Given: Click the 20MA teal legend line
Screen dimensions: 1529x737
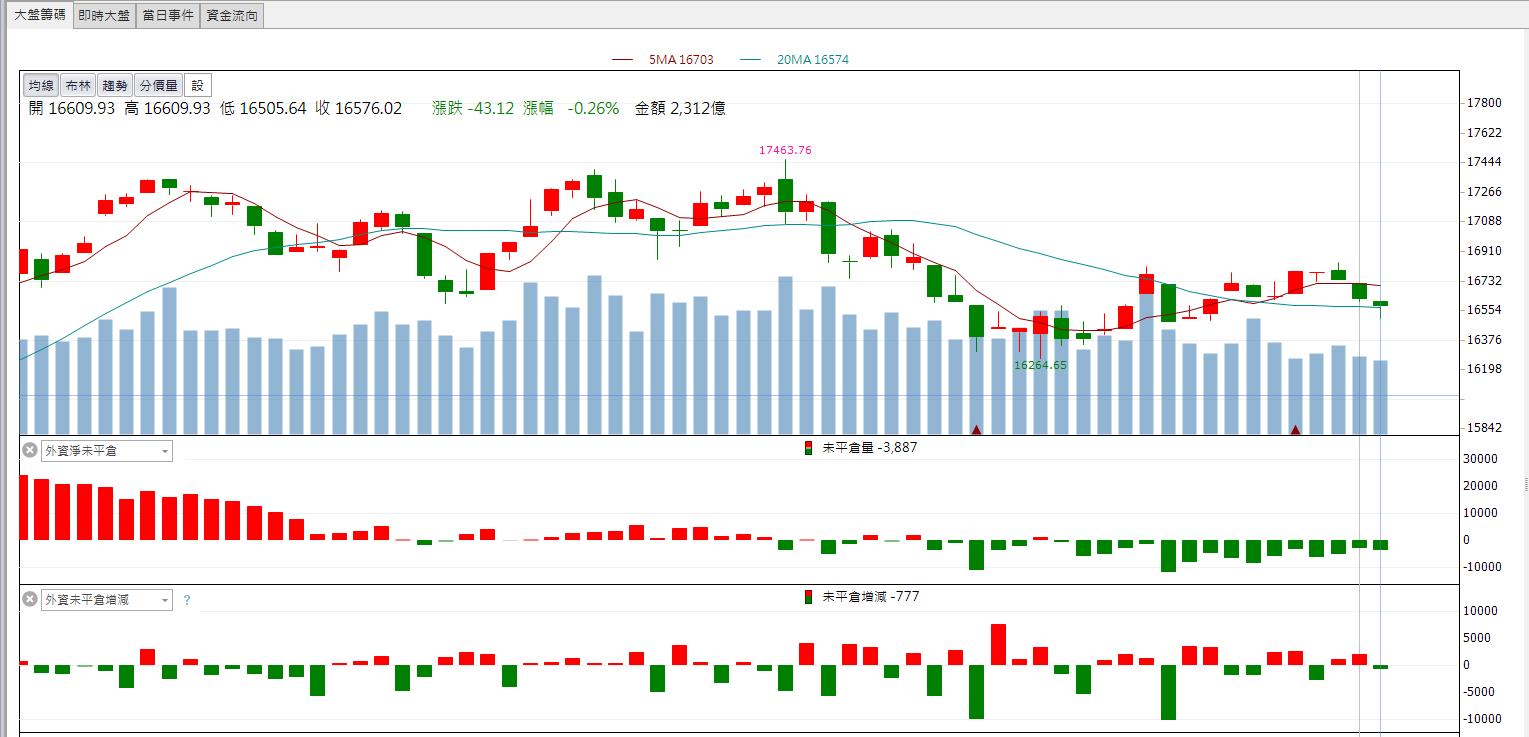Looking at the screenshot, I should tap(752, 60).
